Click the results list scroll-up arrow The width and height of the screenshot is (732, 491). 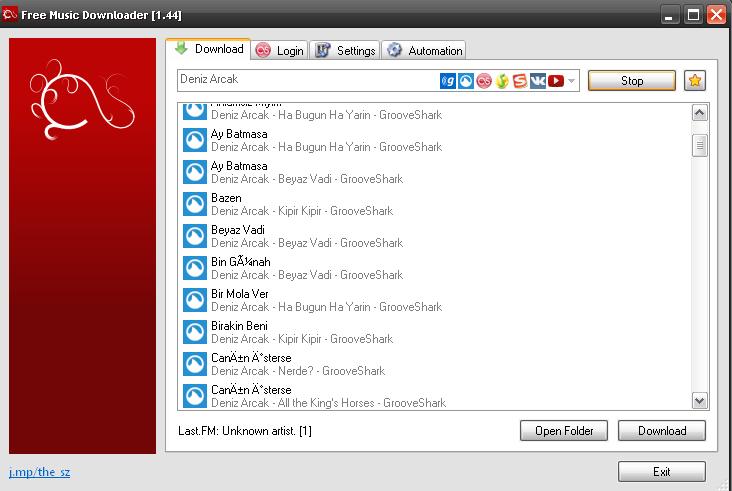coord(699,112)
